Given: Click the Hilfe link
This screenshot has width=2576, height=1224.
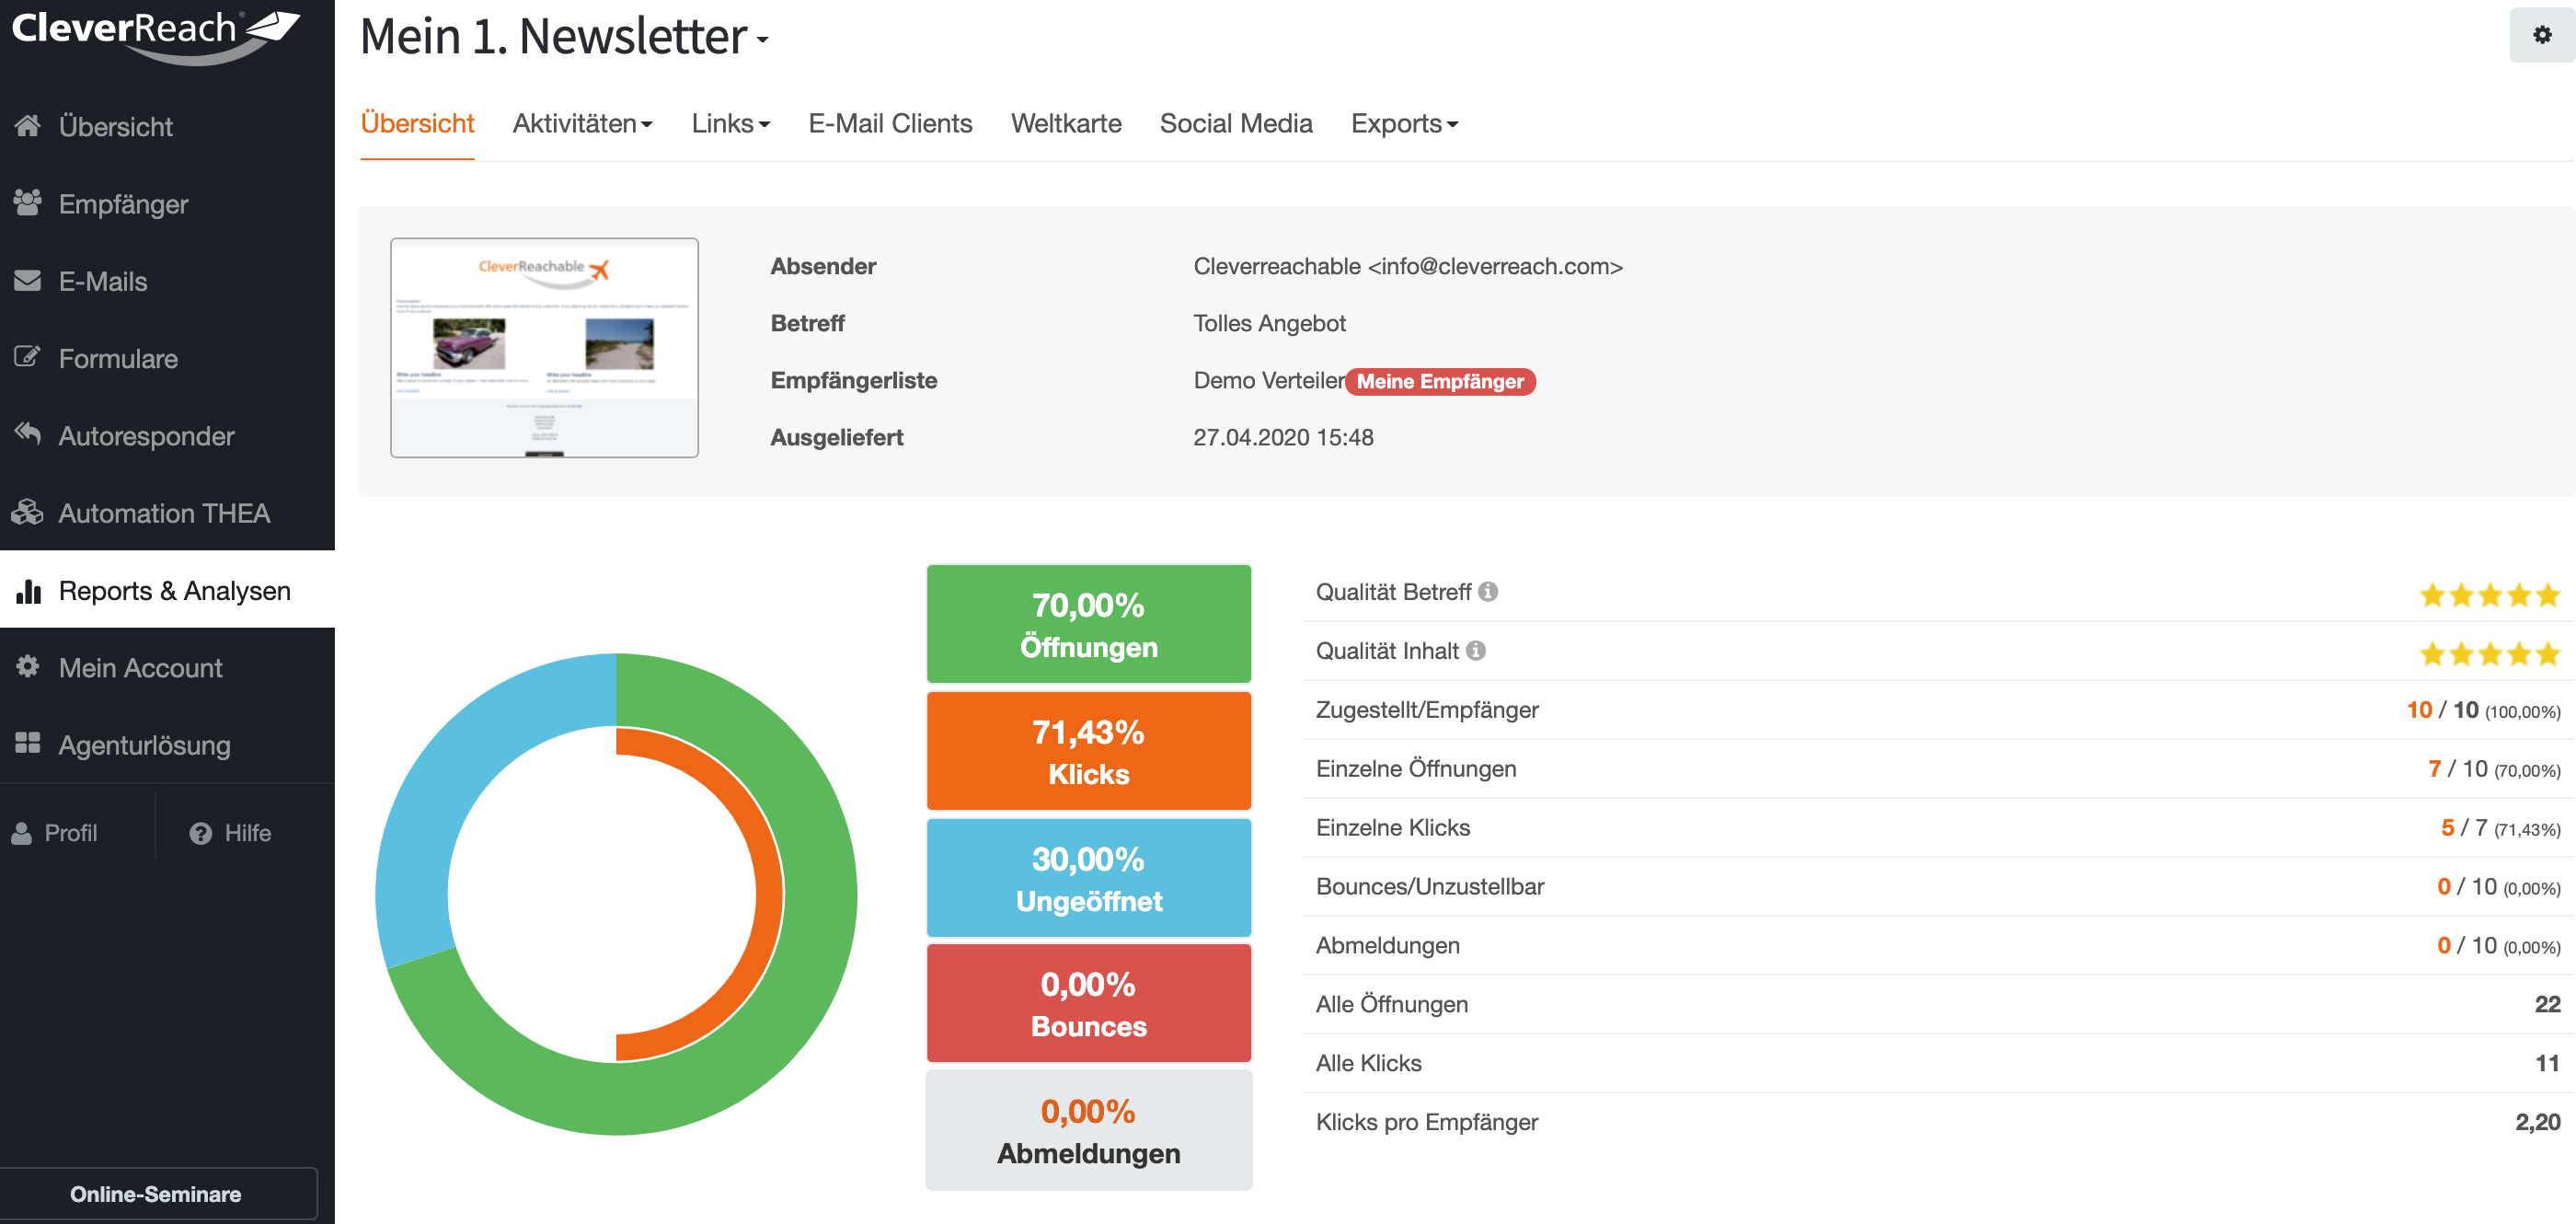Looking at the screenshot, I should point(230,833).
